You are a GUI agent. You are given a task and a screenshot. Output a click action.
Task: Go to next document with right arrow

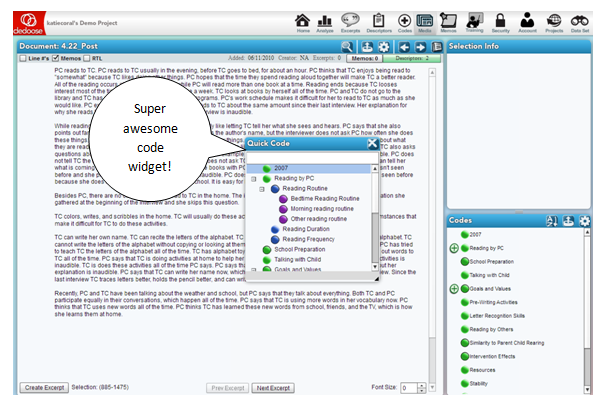click(420, 47)
